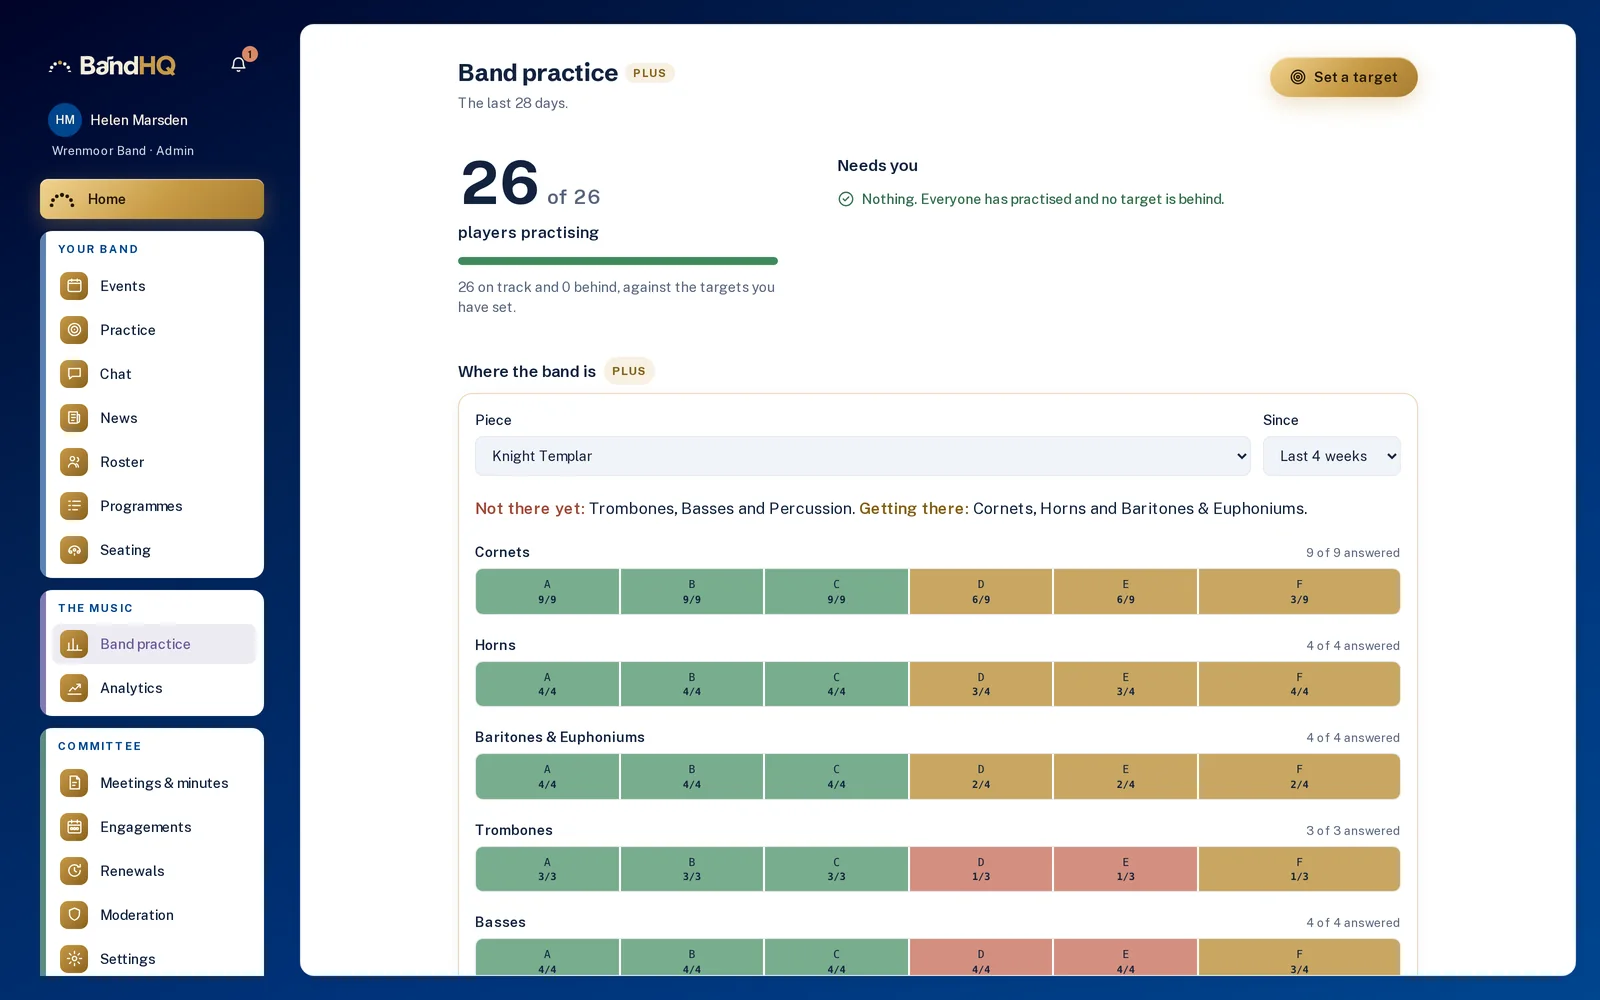Open the Piece dropdown showing Knight Templar
1600x1000 pixels.
pos(862,456)
